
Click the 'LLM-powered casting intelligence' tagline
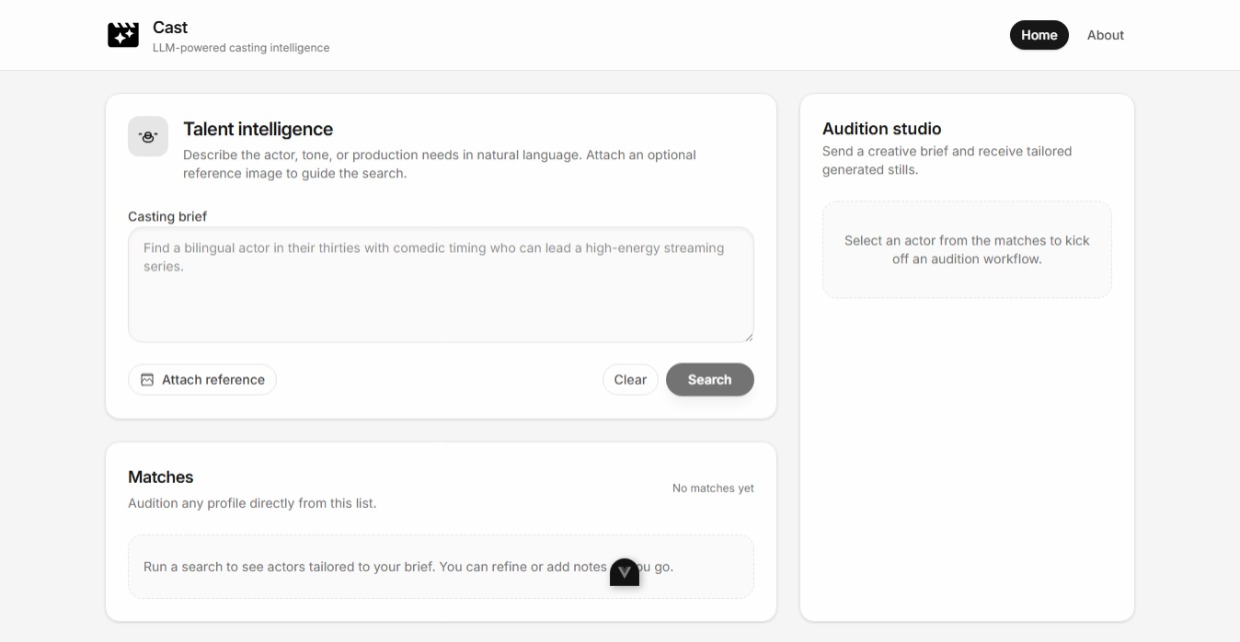pyautogui.click(x=241, y=48)
